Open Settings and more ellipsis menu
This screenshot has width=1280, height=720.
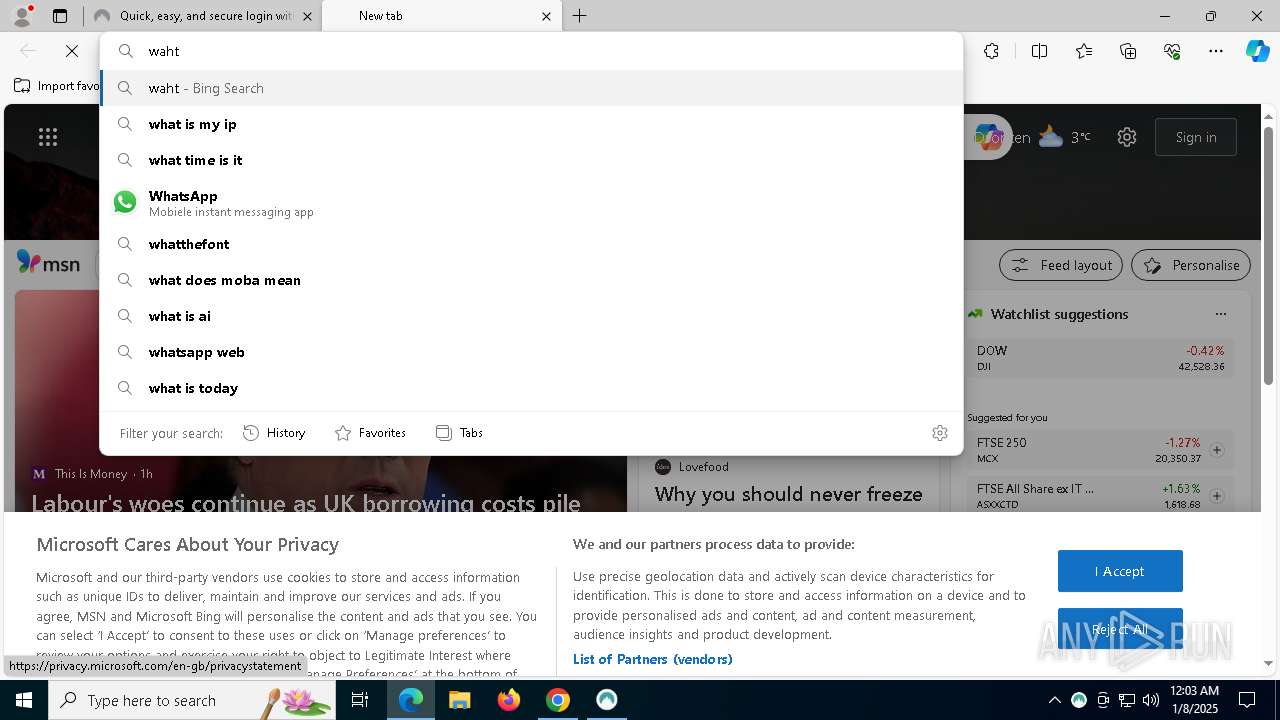tap(1216, 51)
